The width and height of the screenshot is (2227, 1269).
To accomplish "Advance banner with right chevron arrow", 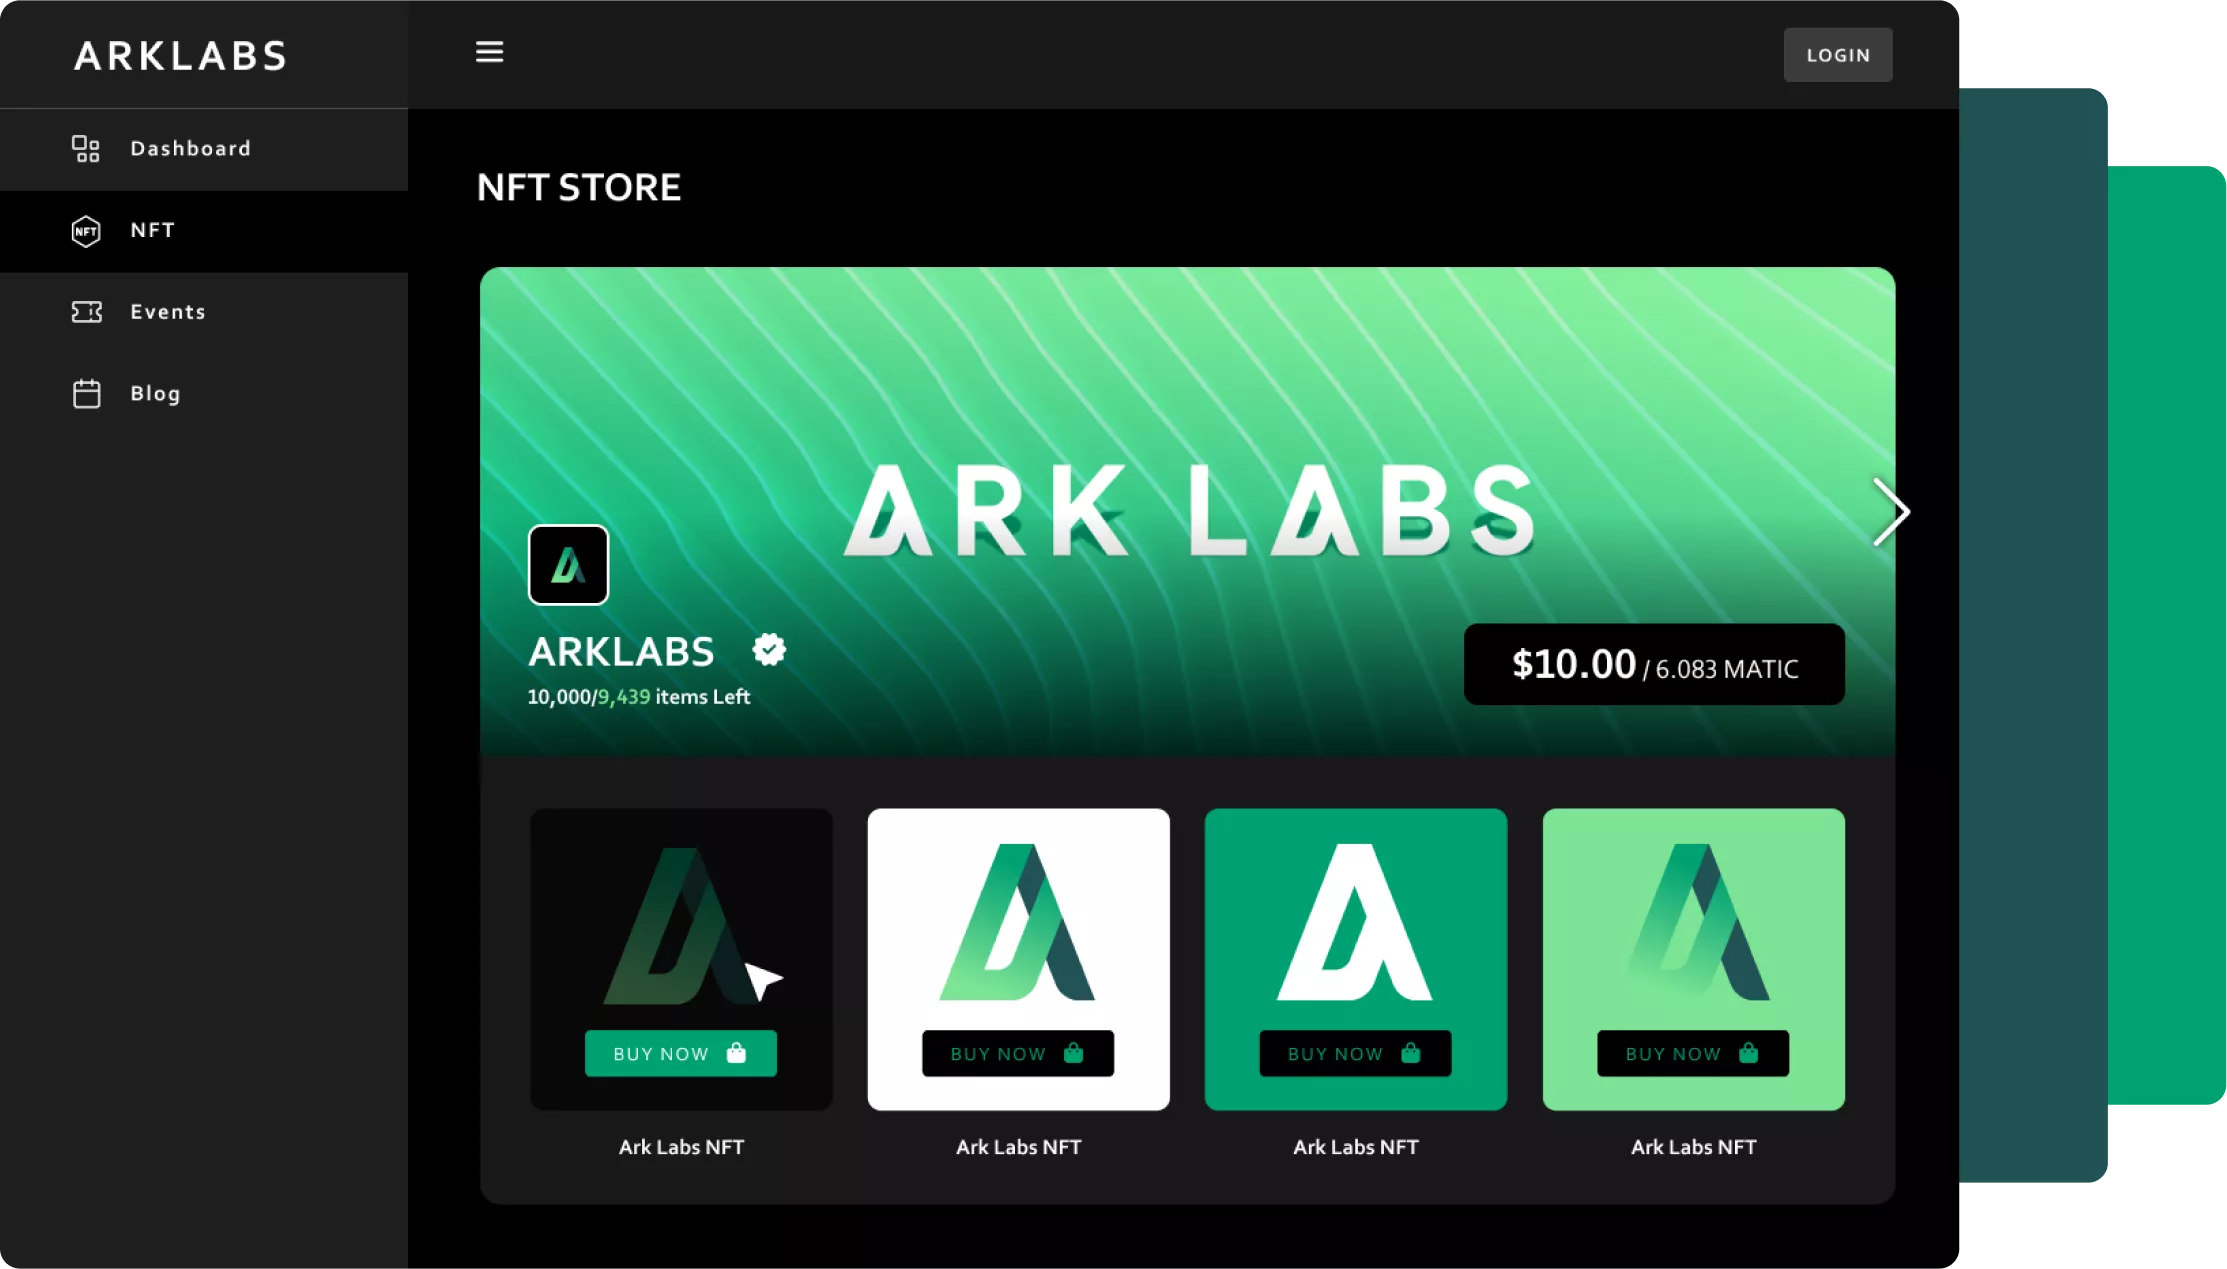I will click(x=1890, y=512).
